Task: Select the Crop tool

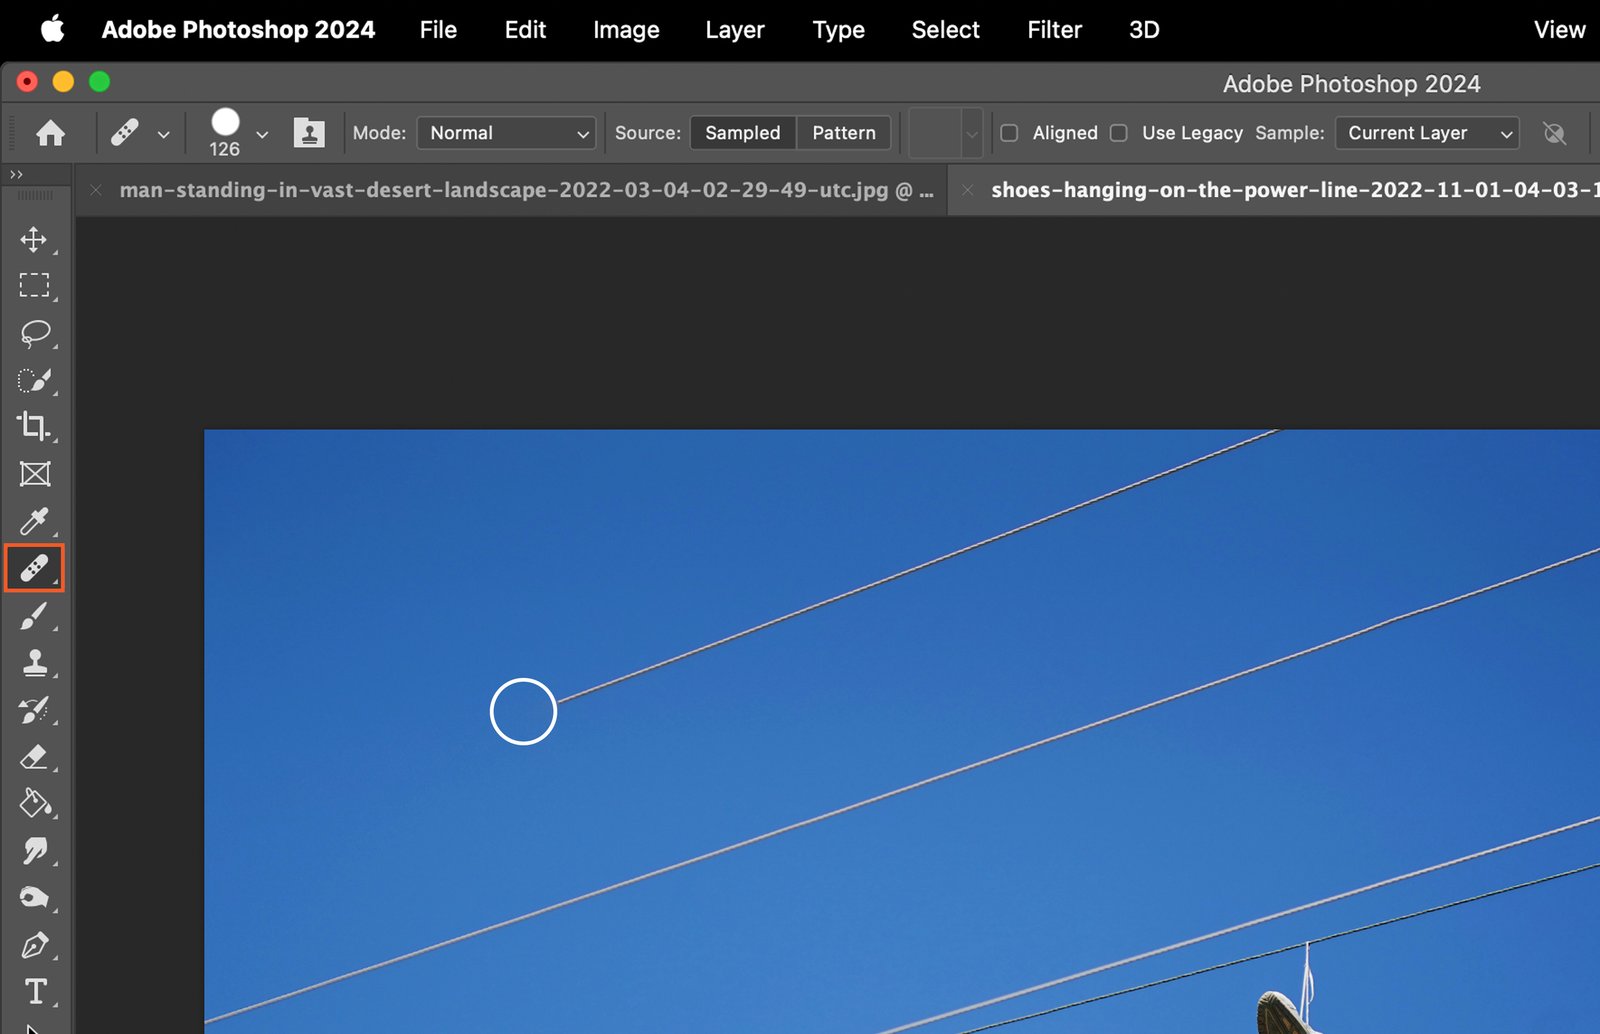Action: [34, 426]
